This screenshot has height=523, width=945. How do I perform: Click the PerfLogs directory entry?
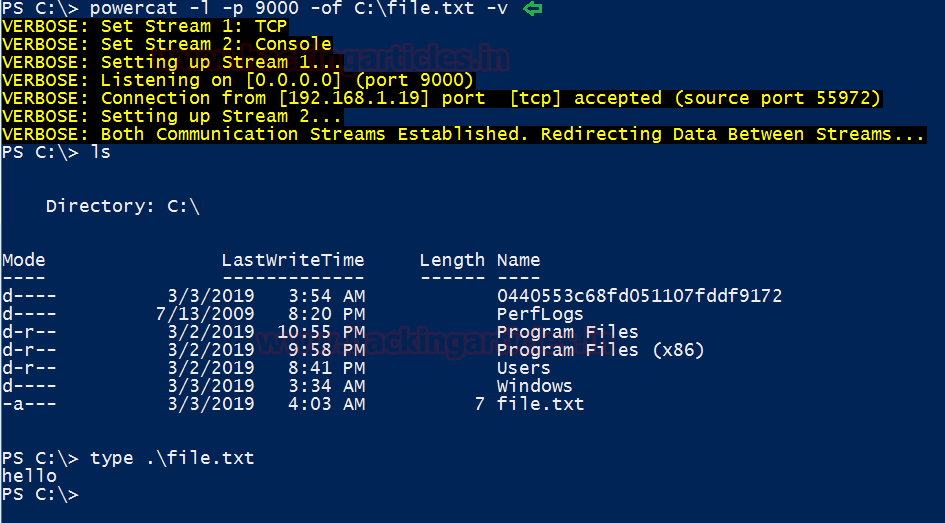coord(540,314)
